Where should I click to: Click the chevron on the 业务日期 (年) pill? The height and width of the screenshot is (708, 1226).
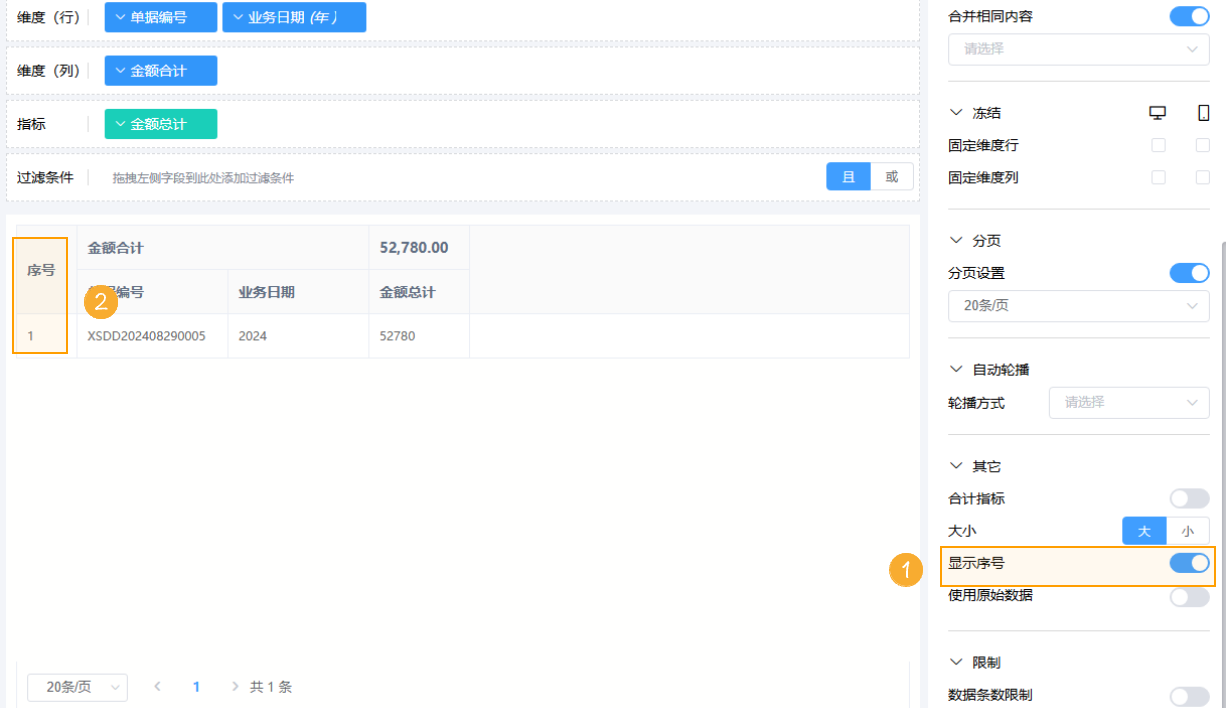point(238,17)
